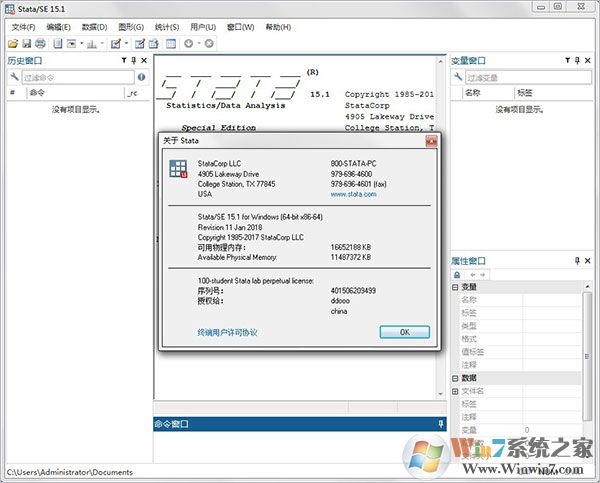Click the filter icon in 变量窗口 header
The height and width of the screenshot is (483, 600).
point(567,60)
